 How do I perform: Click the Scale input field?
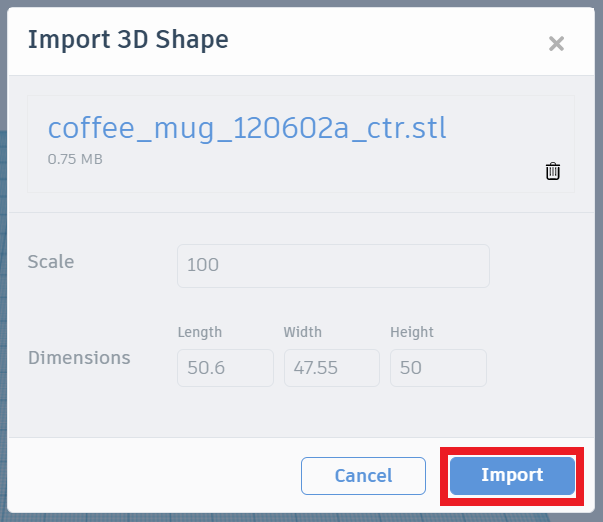[333, 266]
